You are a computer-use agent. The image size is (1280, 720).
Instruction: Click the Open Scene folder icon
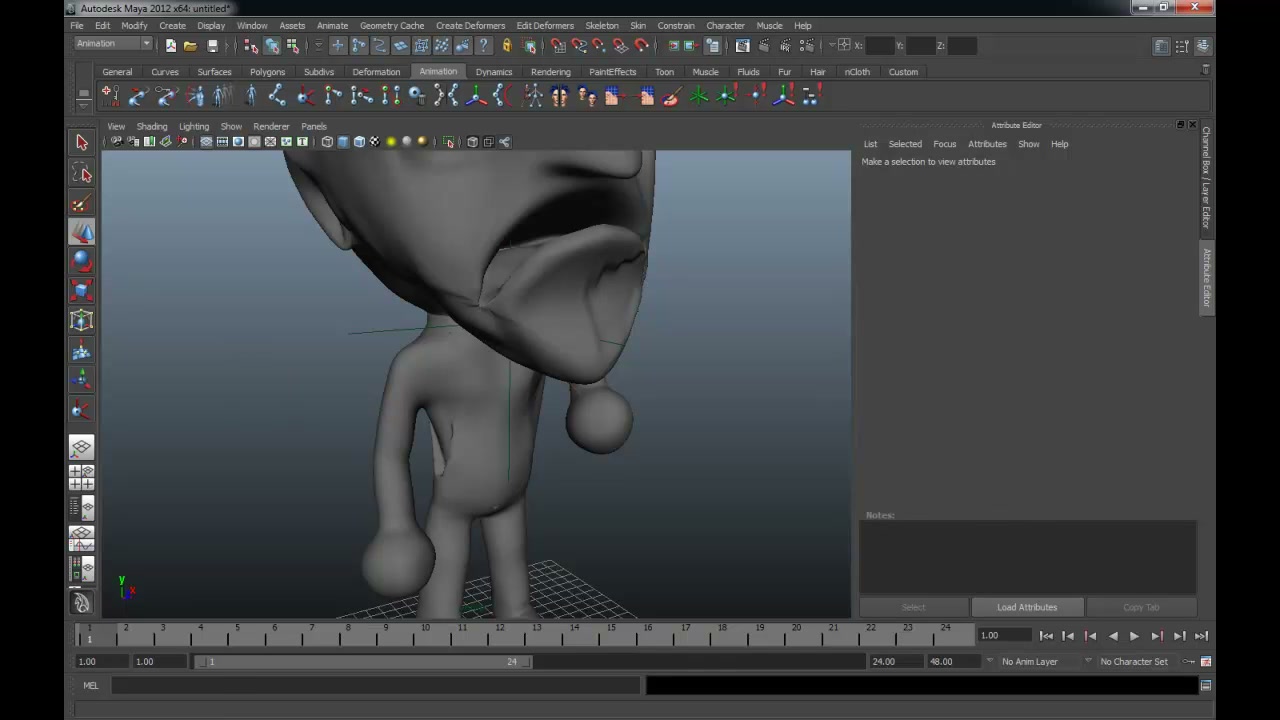(190, 45)
